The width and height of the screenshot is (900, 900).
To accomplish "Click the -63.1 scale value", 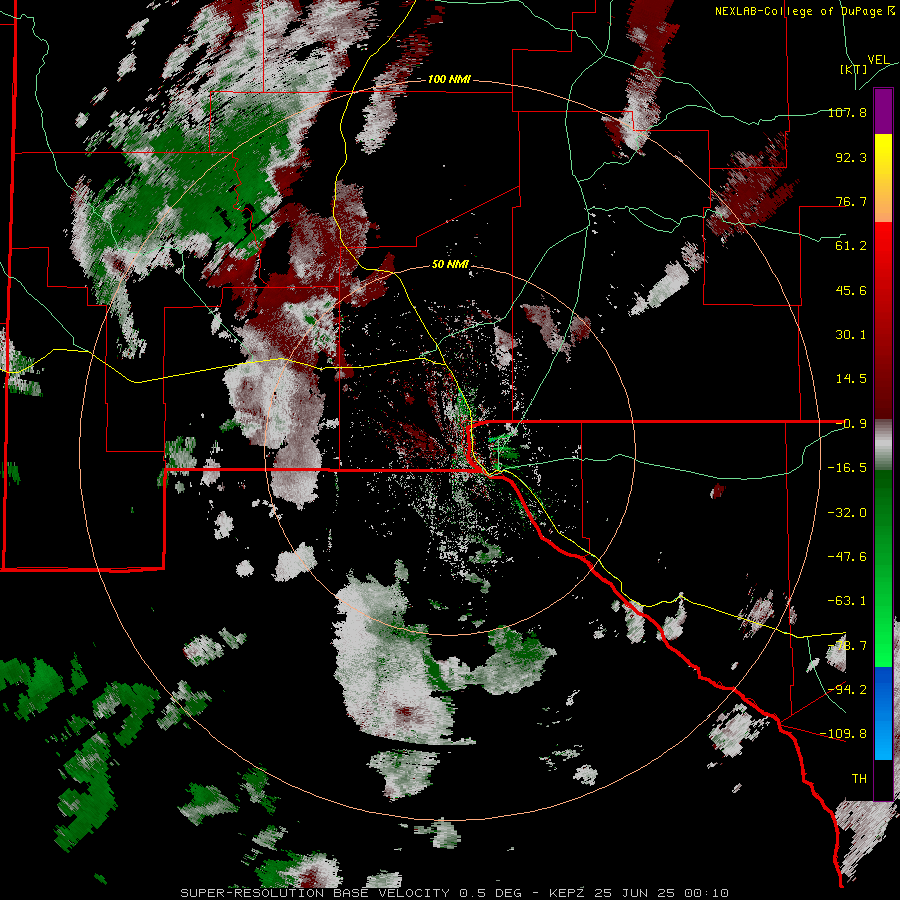I will (x=847, y=601).
